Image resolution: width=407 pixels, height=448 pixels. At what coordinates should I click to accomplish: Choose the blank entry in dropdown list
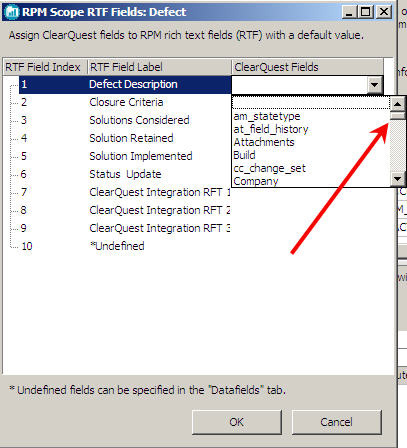pyautogui.click(x=311, y=103)
